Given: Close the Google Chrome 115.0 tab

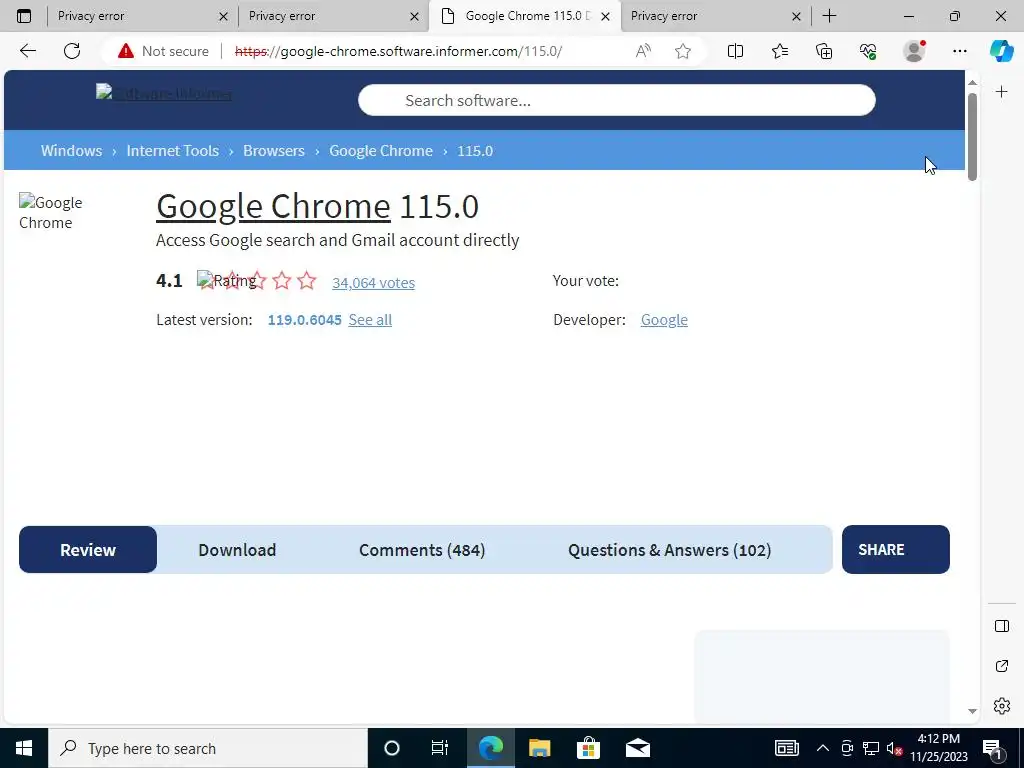Looking at the screenshot, I should 605,16.
